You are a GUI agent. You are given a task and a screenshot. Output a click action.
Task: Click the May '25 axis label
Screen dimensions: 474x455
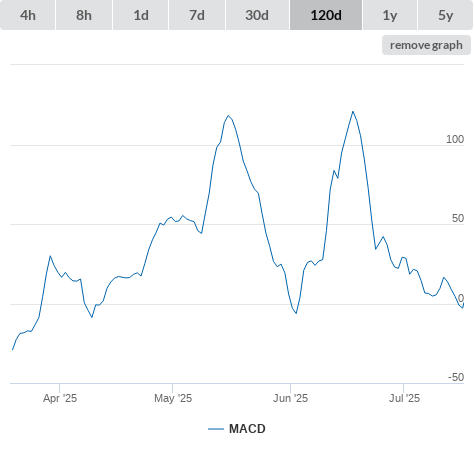coord(173,398)
